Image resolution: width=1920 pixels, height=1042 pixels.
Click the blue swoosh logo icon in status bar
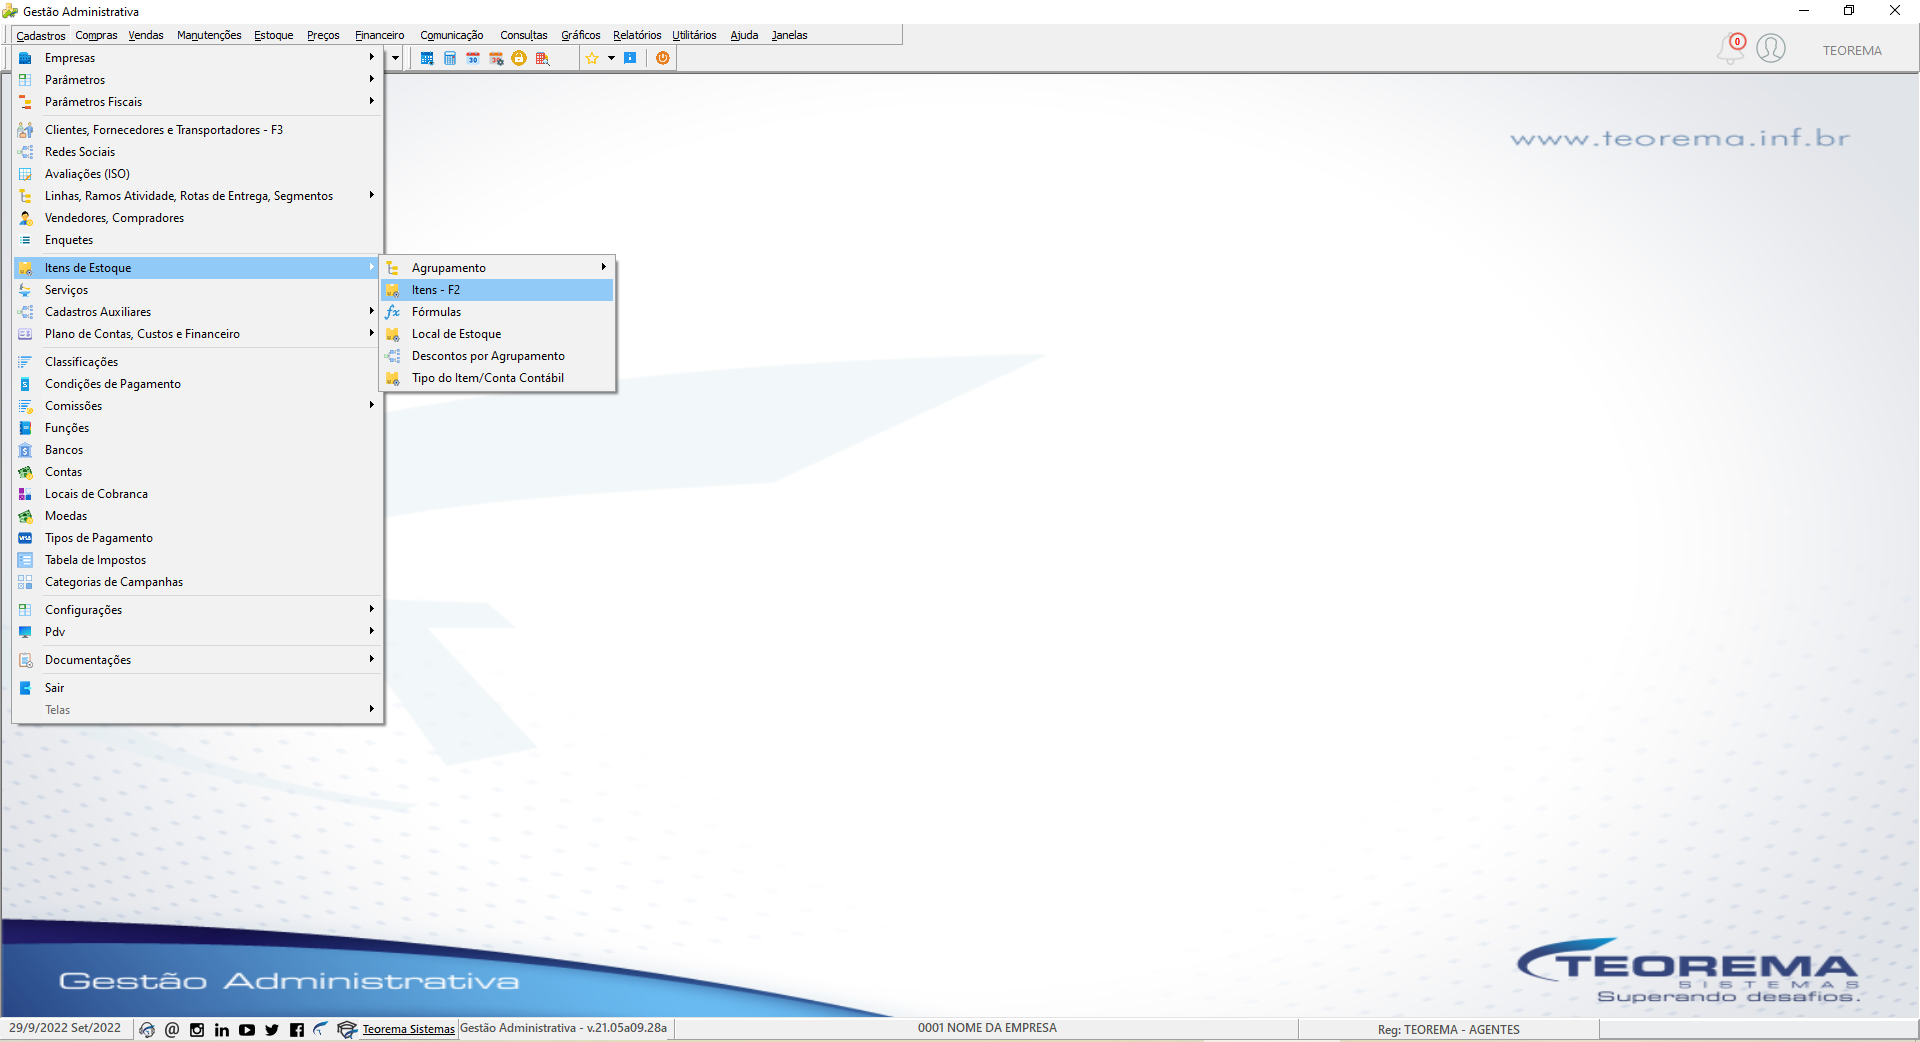(321, 1029)
